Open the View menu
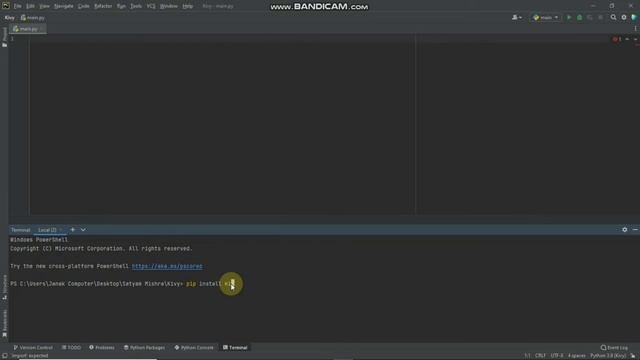Image resolution: width=640 pixels, height=360 pixels. pyautogui.click(x=44, y=6)
